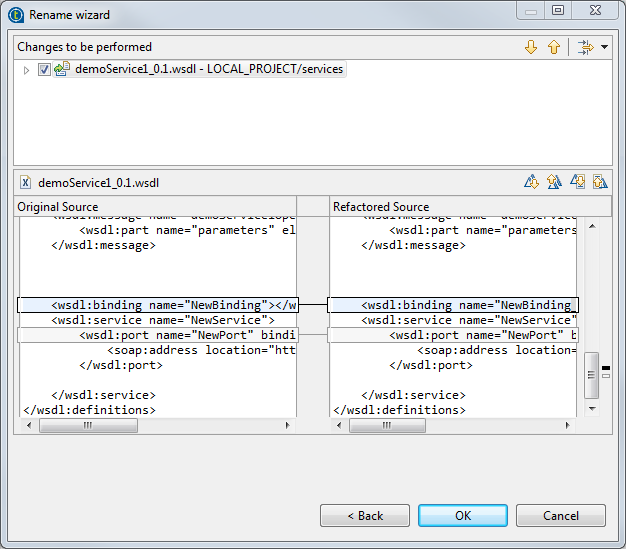This screenshot has height=549, width=626.
Task: Click the black change marker in overview ruler
Action: pyautogui.click(x=606, y=368)
